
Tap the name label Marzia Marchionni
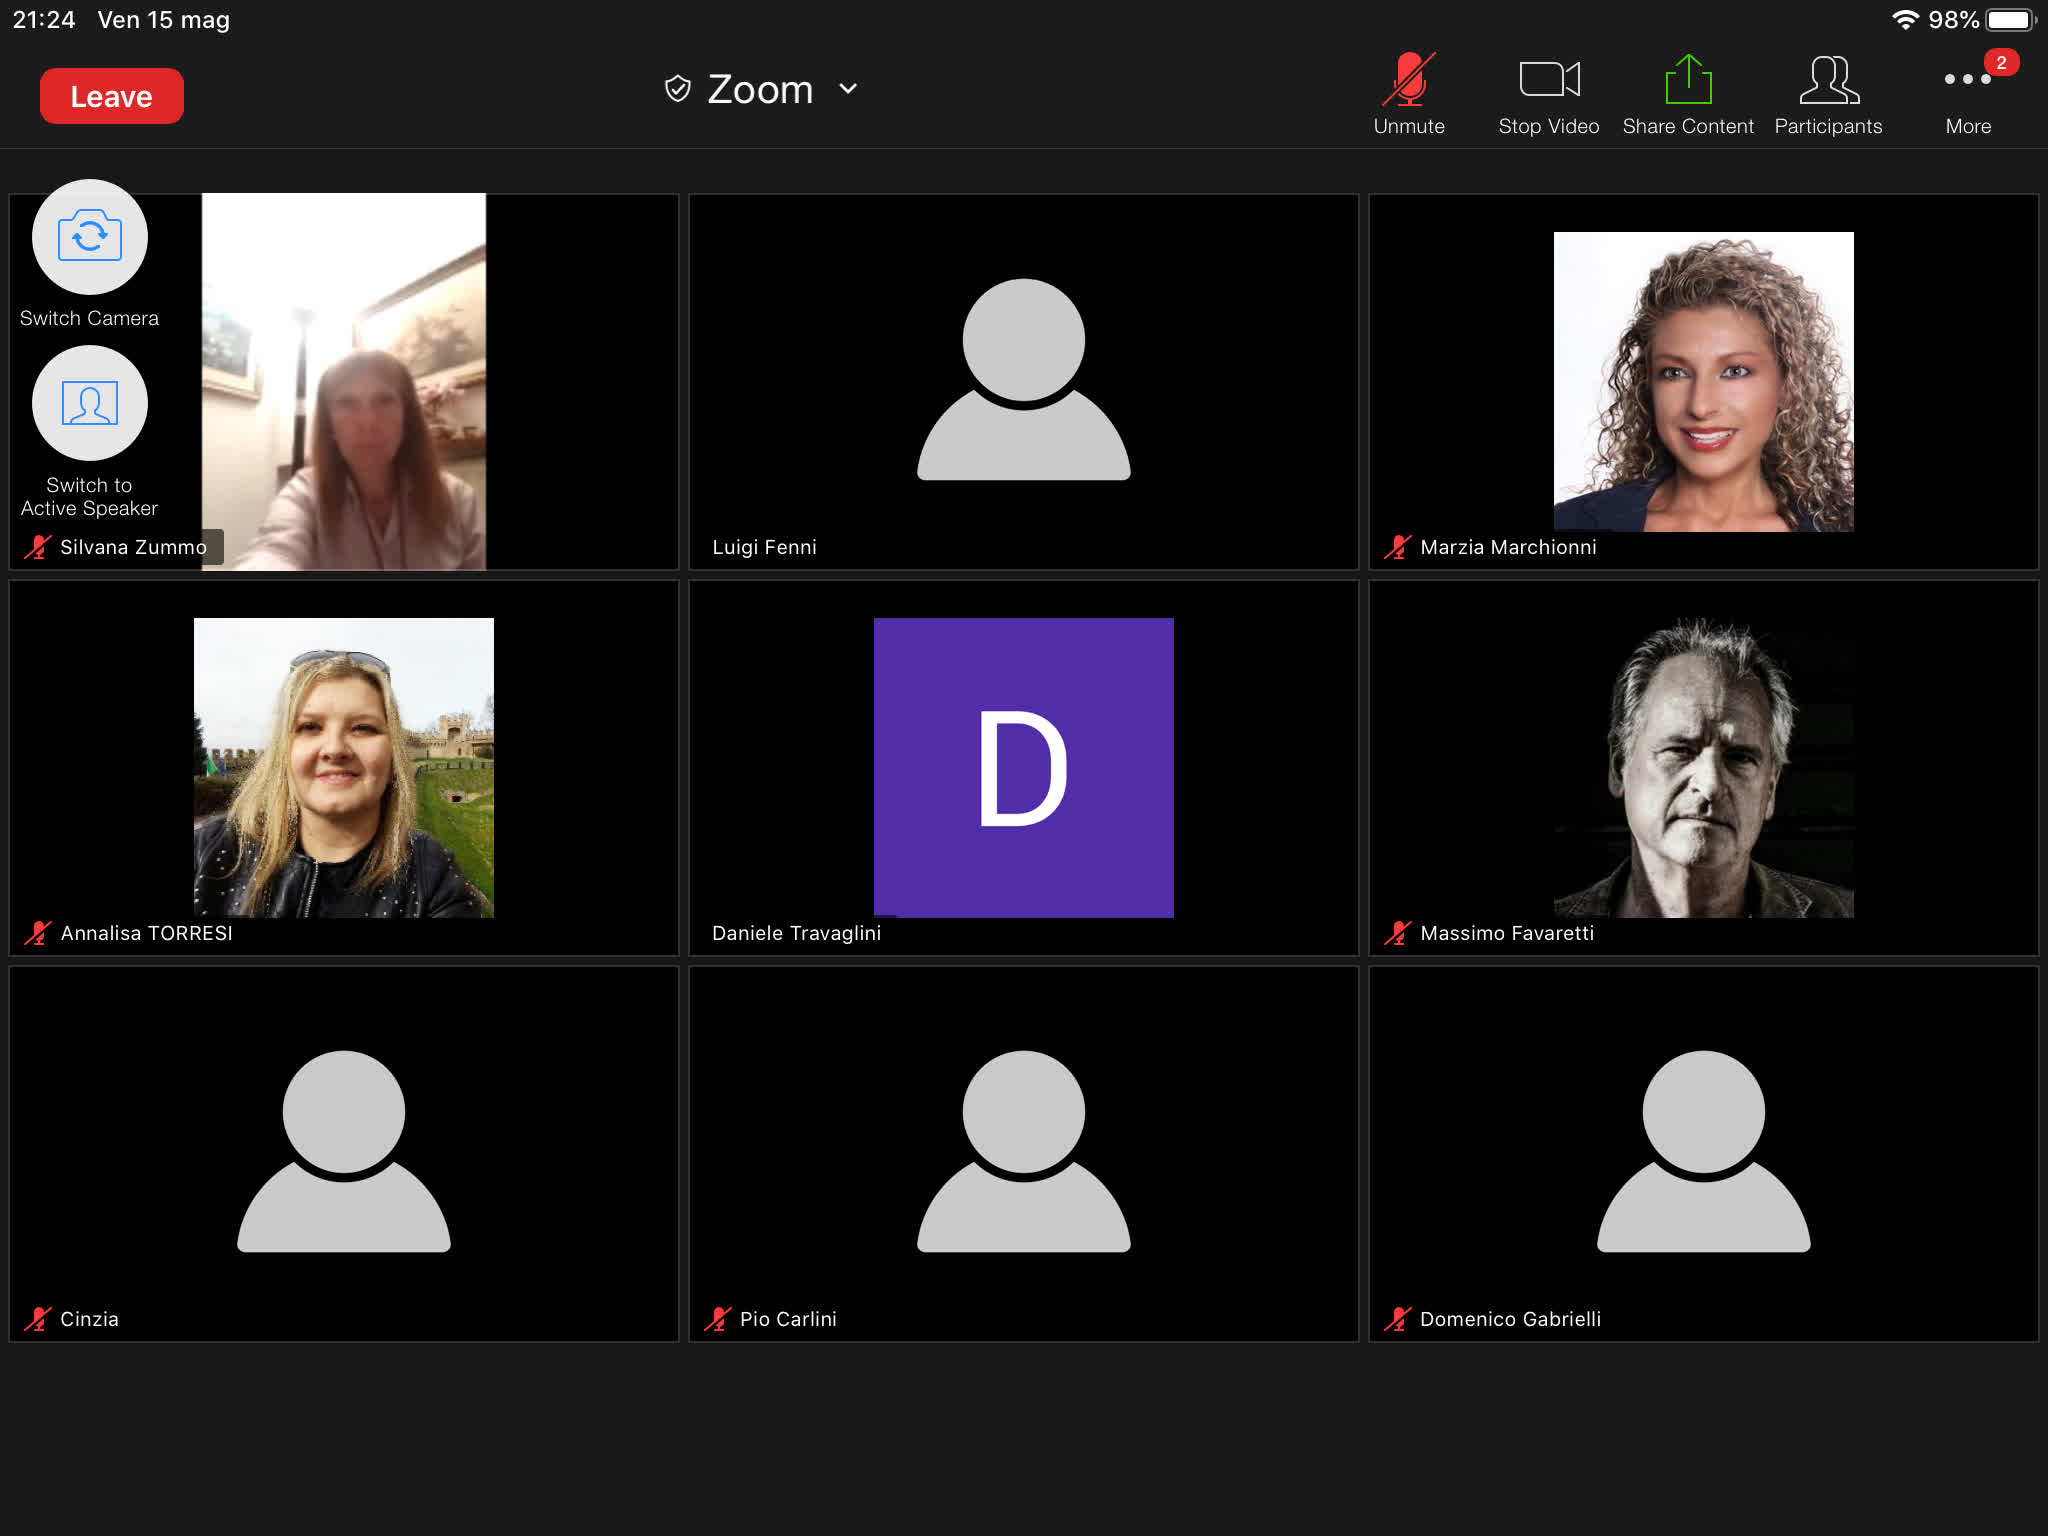(1508, 547)
